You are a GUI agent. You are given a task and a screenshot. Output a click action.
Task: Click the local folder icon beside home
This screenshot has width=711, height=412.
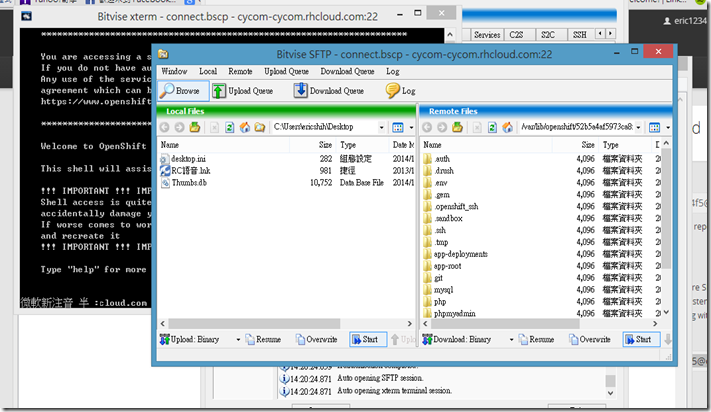tap(260, 127)
